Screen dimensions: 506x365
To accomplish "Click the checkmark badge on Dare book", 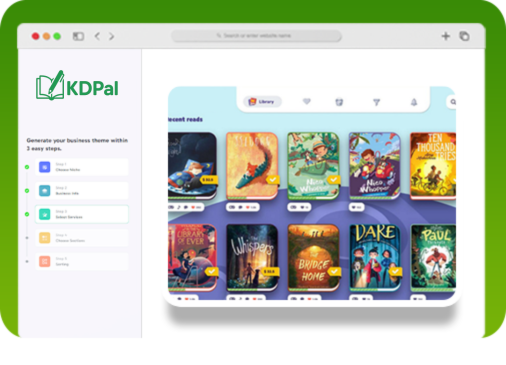I will [396, 272].
